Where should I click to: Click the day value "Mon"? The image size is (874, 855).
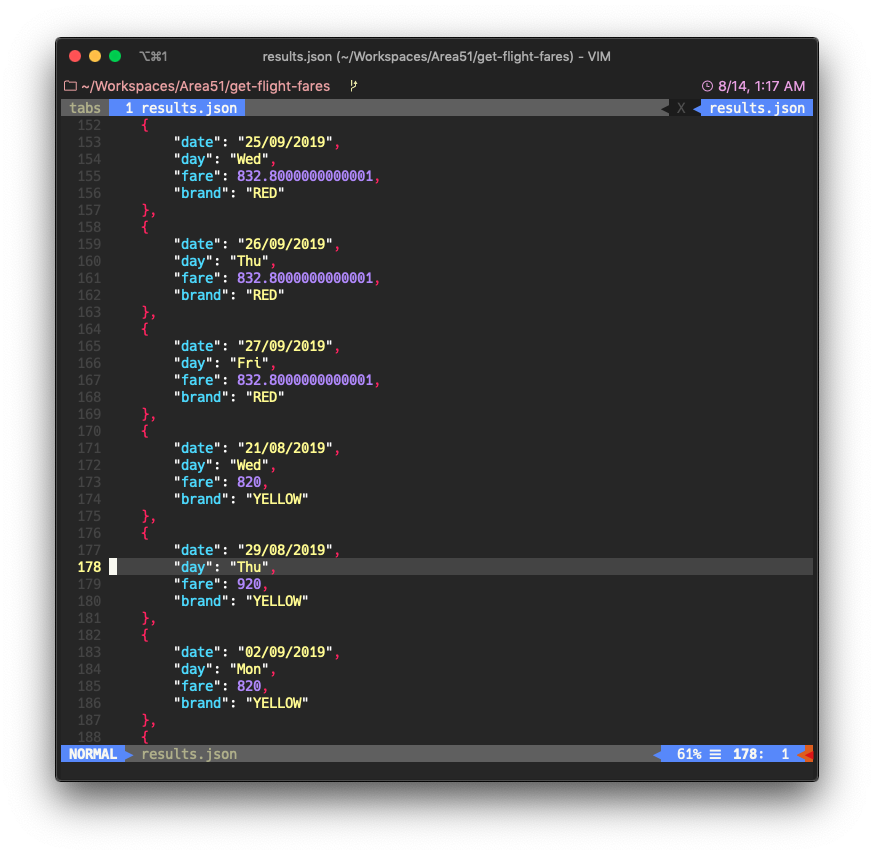click(249, 669)
